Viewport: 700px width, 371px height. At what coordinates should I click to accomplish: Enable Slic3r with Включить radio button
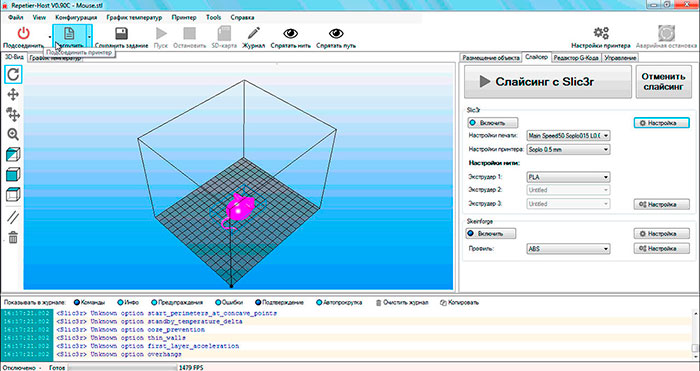click(493, 123)
